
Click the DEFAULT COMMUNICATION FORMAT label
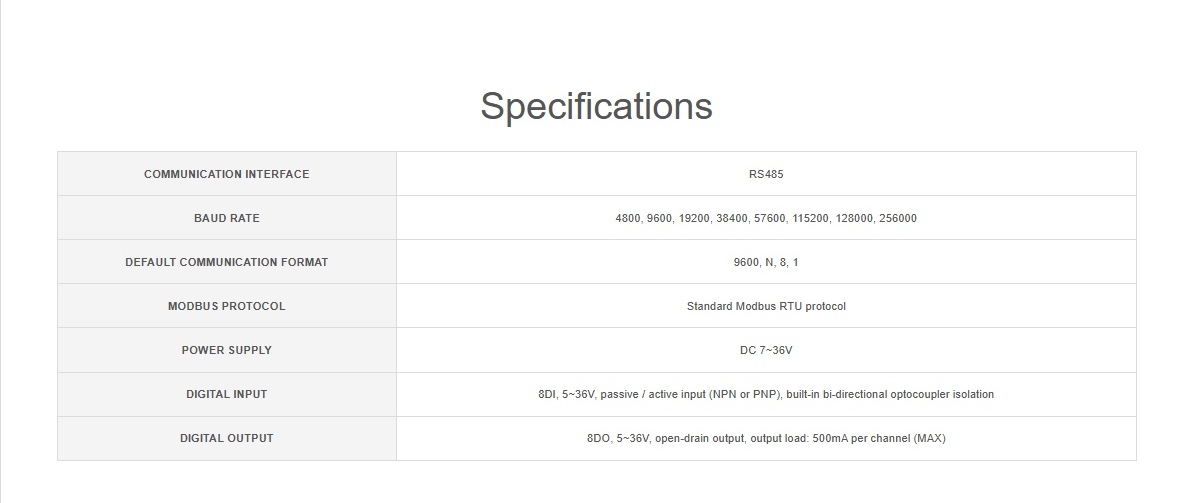(x=227, y=262)
